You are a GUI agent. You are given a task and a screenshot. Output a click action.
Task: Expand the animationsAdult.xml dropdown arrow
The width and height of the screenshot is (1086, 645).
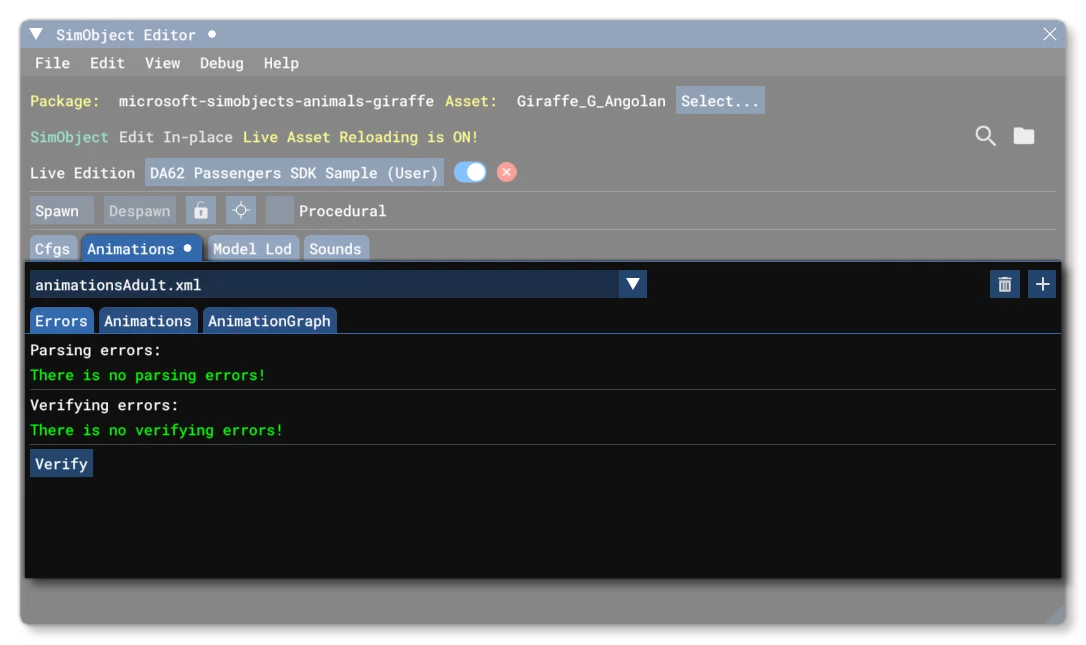pyautogui.click(x=632, y=284)
